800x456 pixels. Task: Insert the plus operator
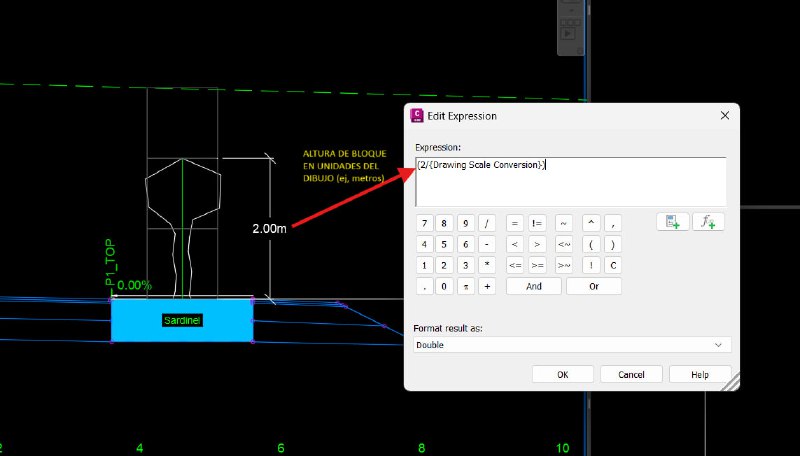[x=487, y=286]
